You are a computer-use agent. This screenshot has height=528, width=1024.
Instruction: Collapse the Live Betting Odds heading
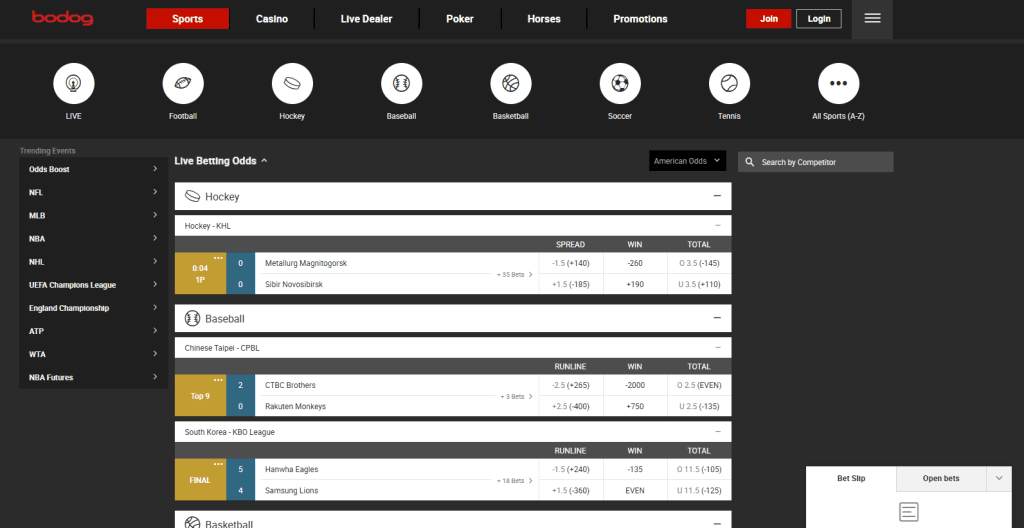pos(221,161)
